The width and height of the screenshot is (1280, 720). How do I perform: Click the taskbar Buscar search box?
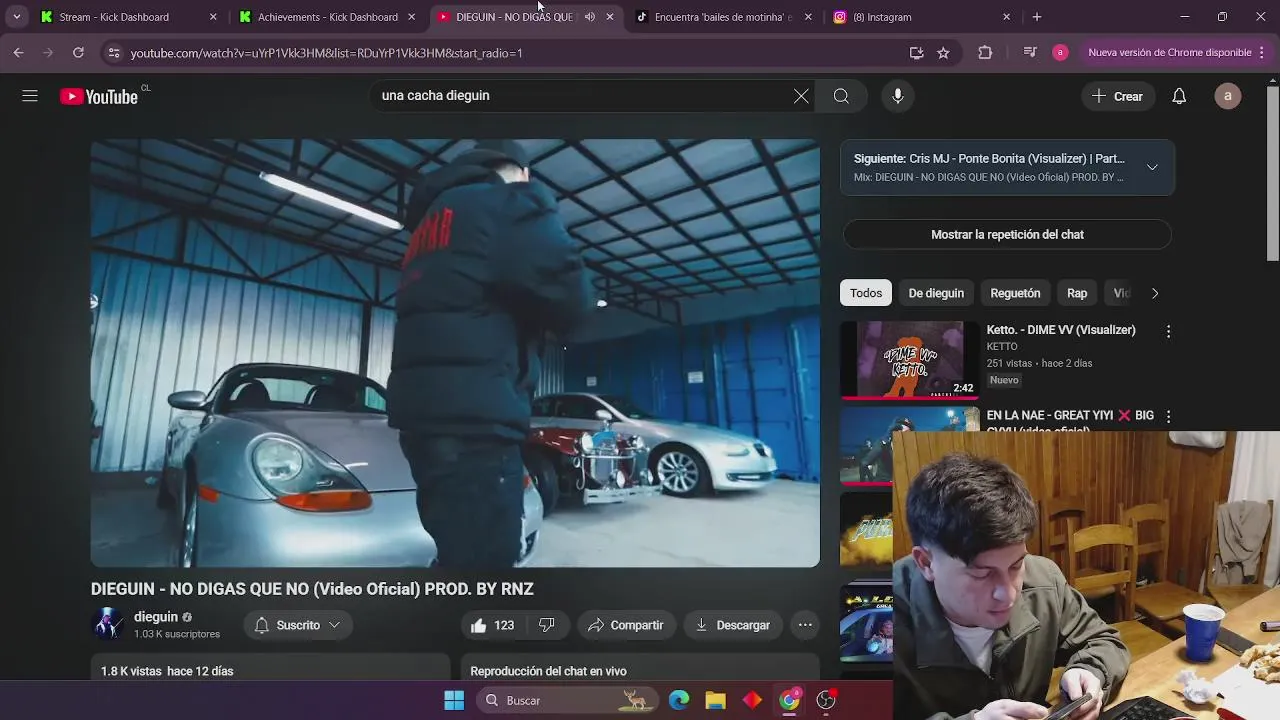click(567, 700)
